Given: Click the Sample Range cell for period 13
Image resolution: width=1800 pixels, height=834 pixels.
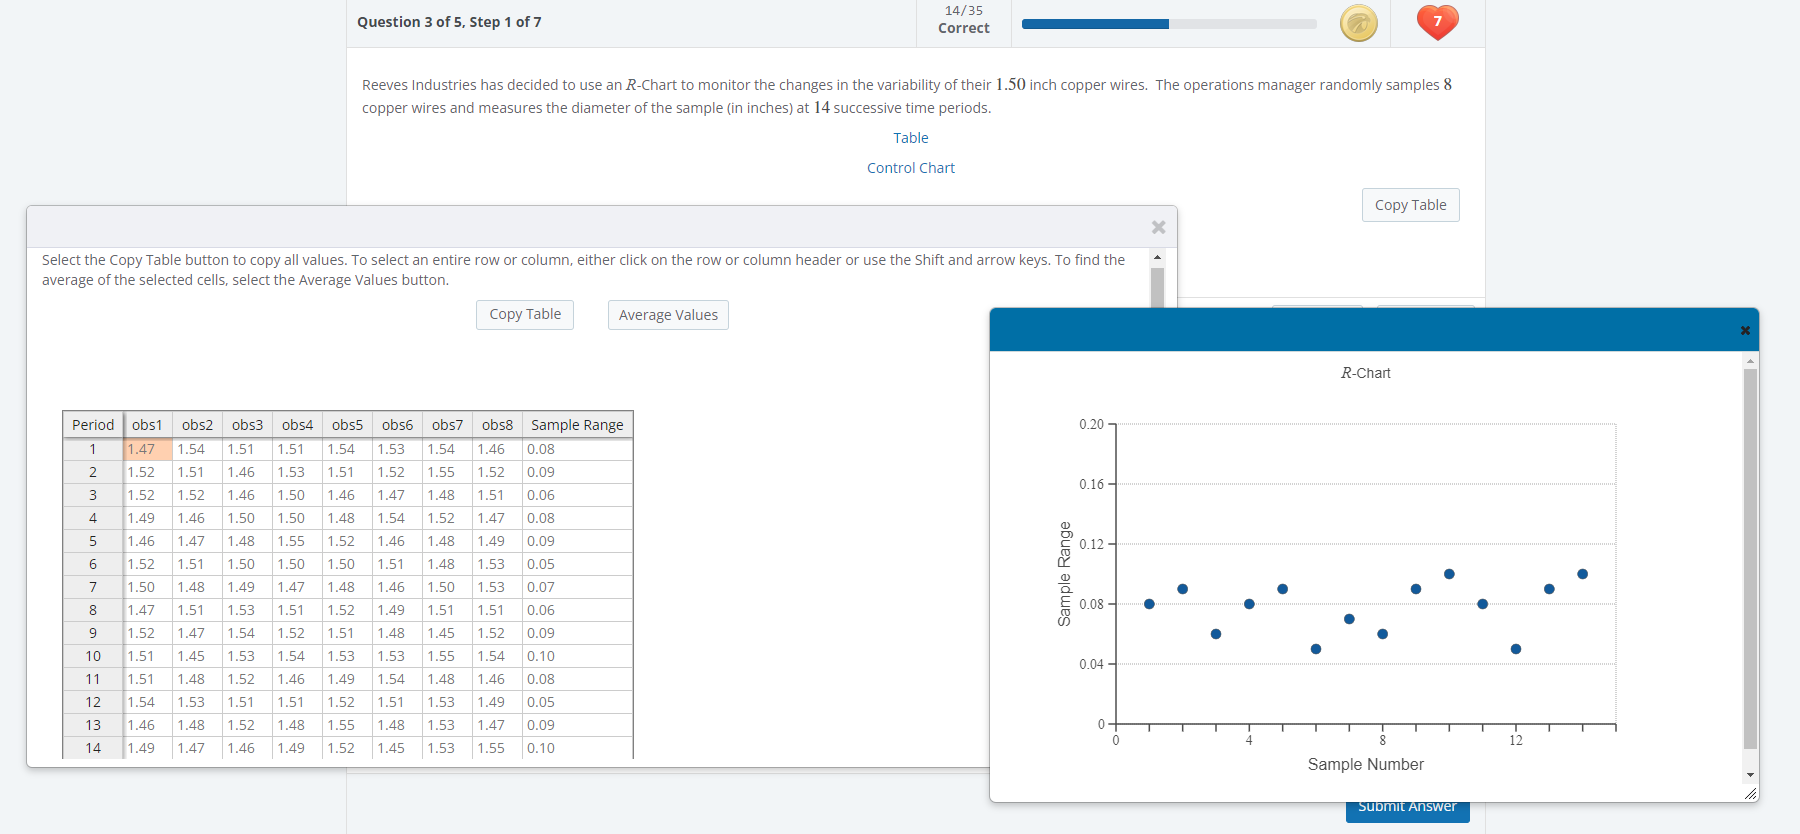Looking at the screenshot, I should click(x=577, y=726).
